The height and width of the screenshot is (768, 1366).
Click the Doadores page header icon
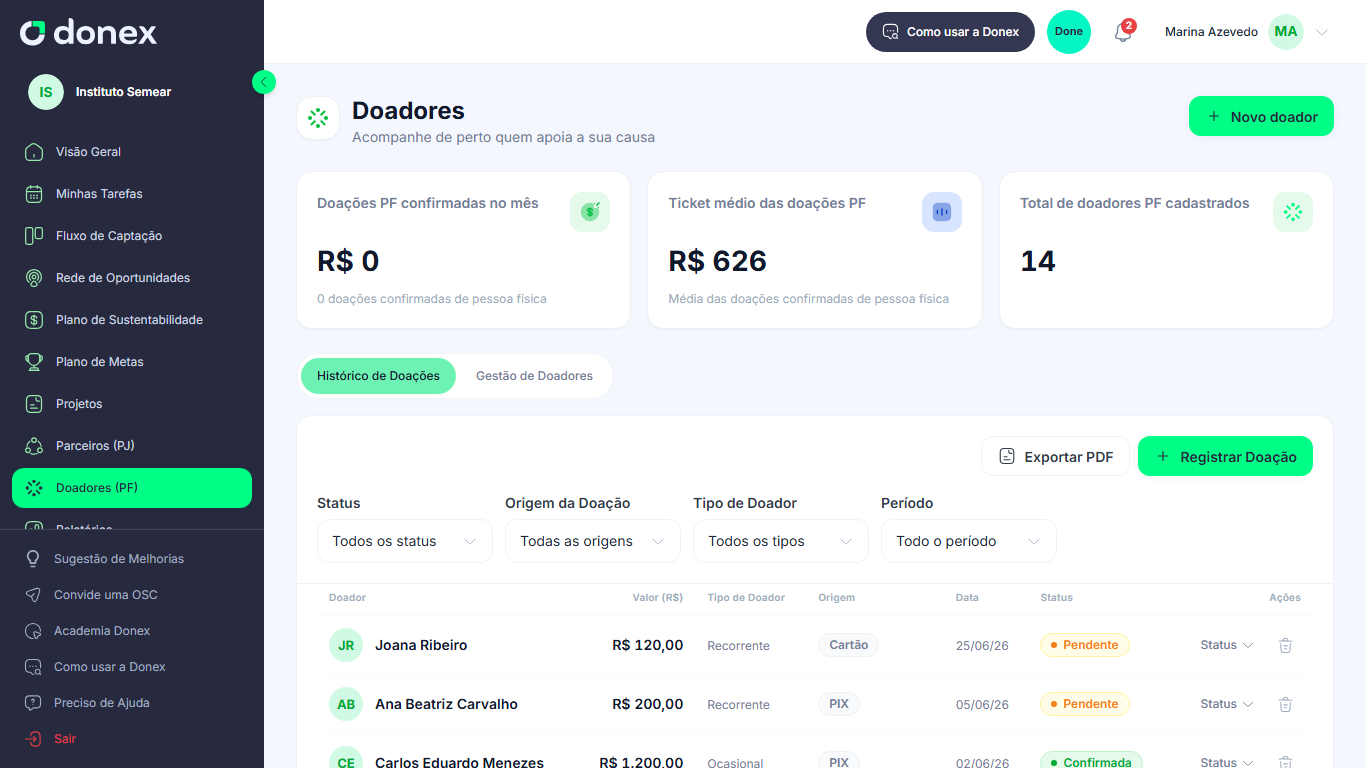tap(318, 118)
